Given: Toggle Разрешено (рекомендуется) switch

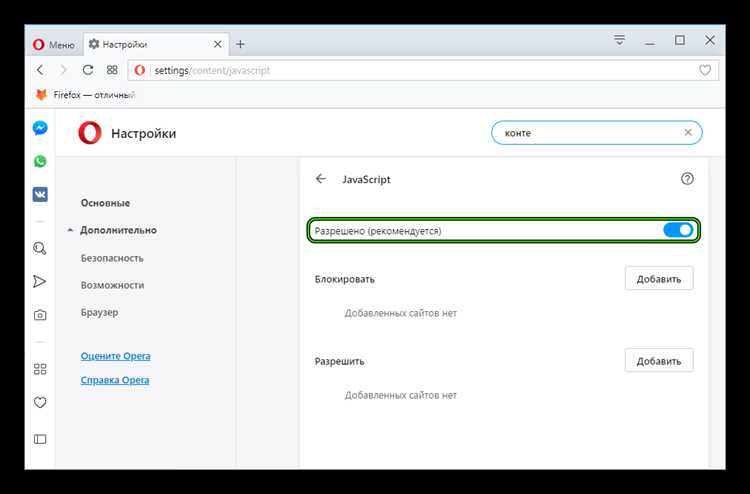Looking at the screenshot, I should 678,231.
